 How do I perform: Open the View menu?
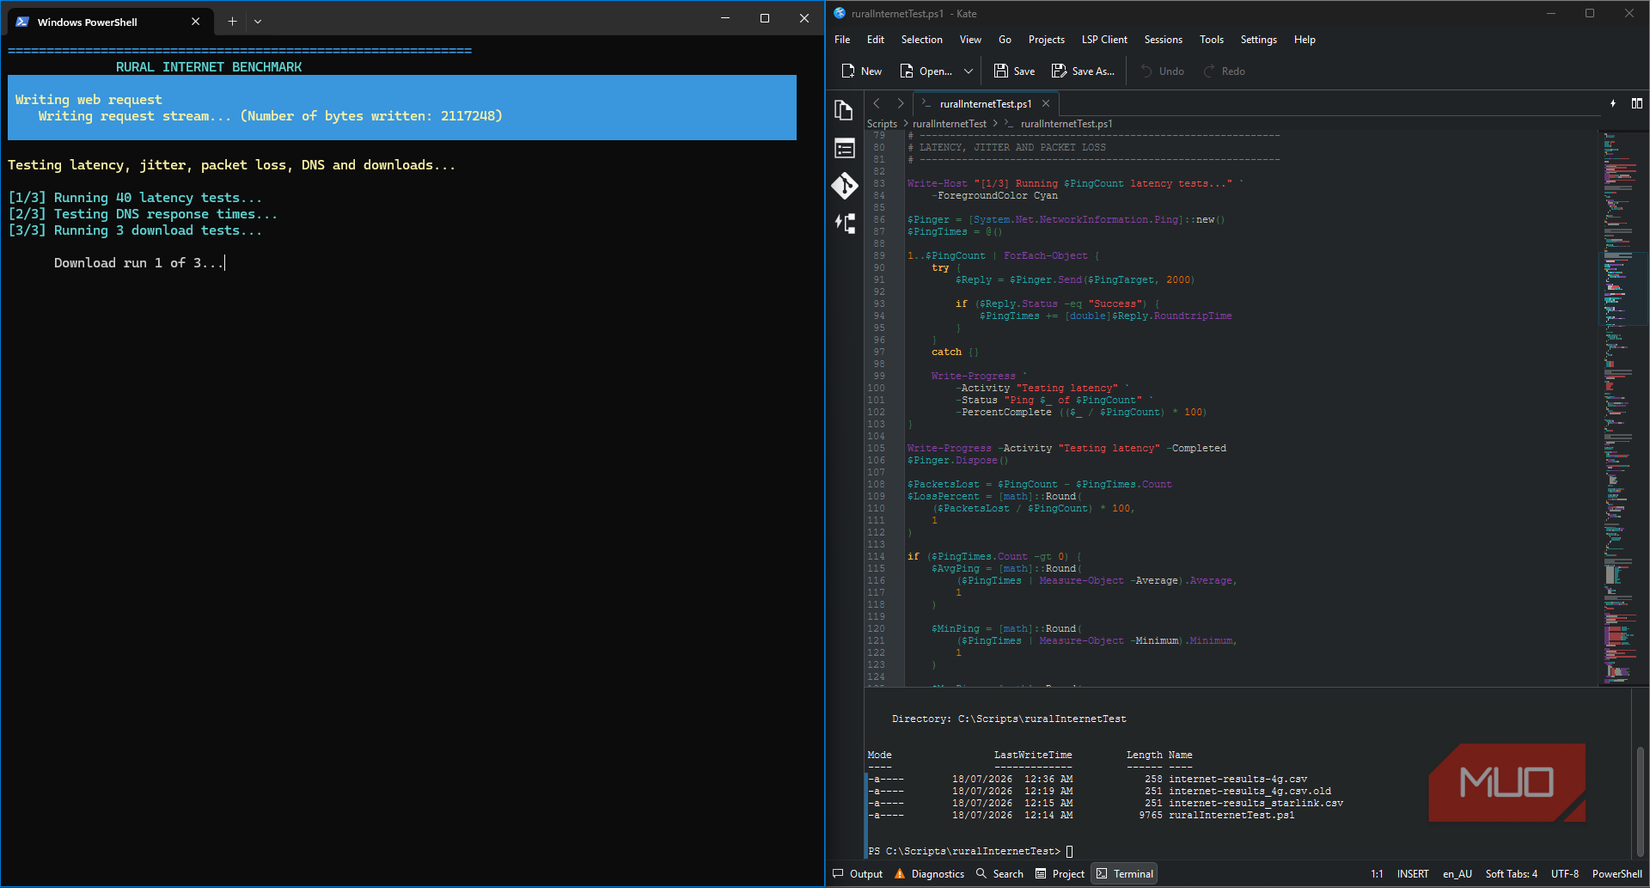click(x=970, y=40)
